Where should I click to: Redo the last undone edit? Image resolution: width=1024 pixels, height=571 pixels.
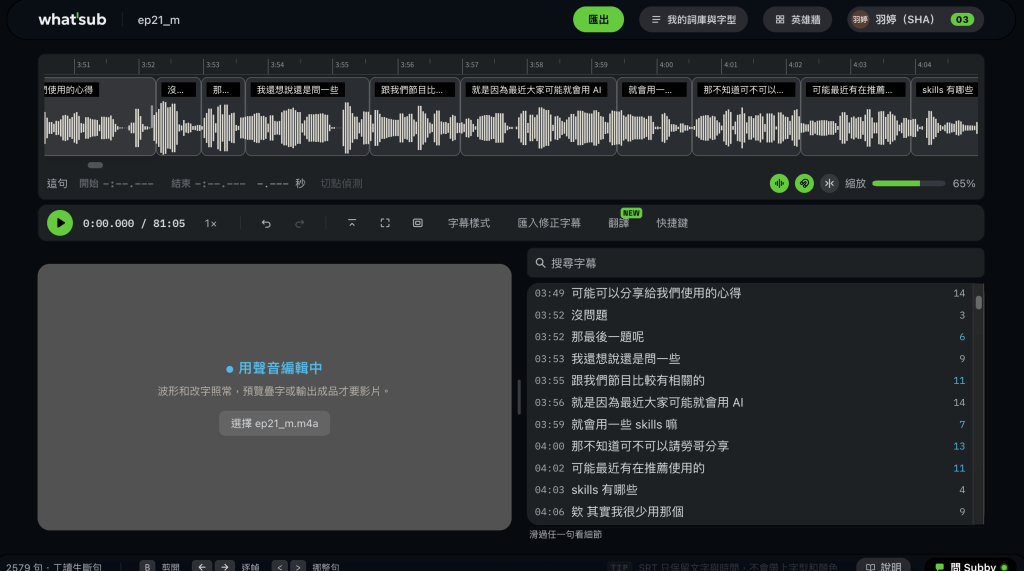coord(300,223)
